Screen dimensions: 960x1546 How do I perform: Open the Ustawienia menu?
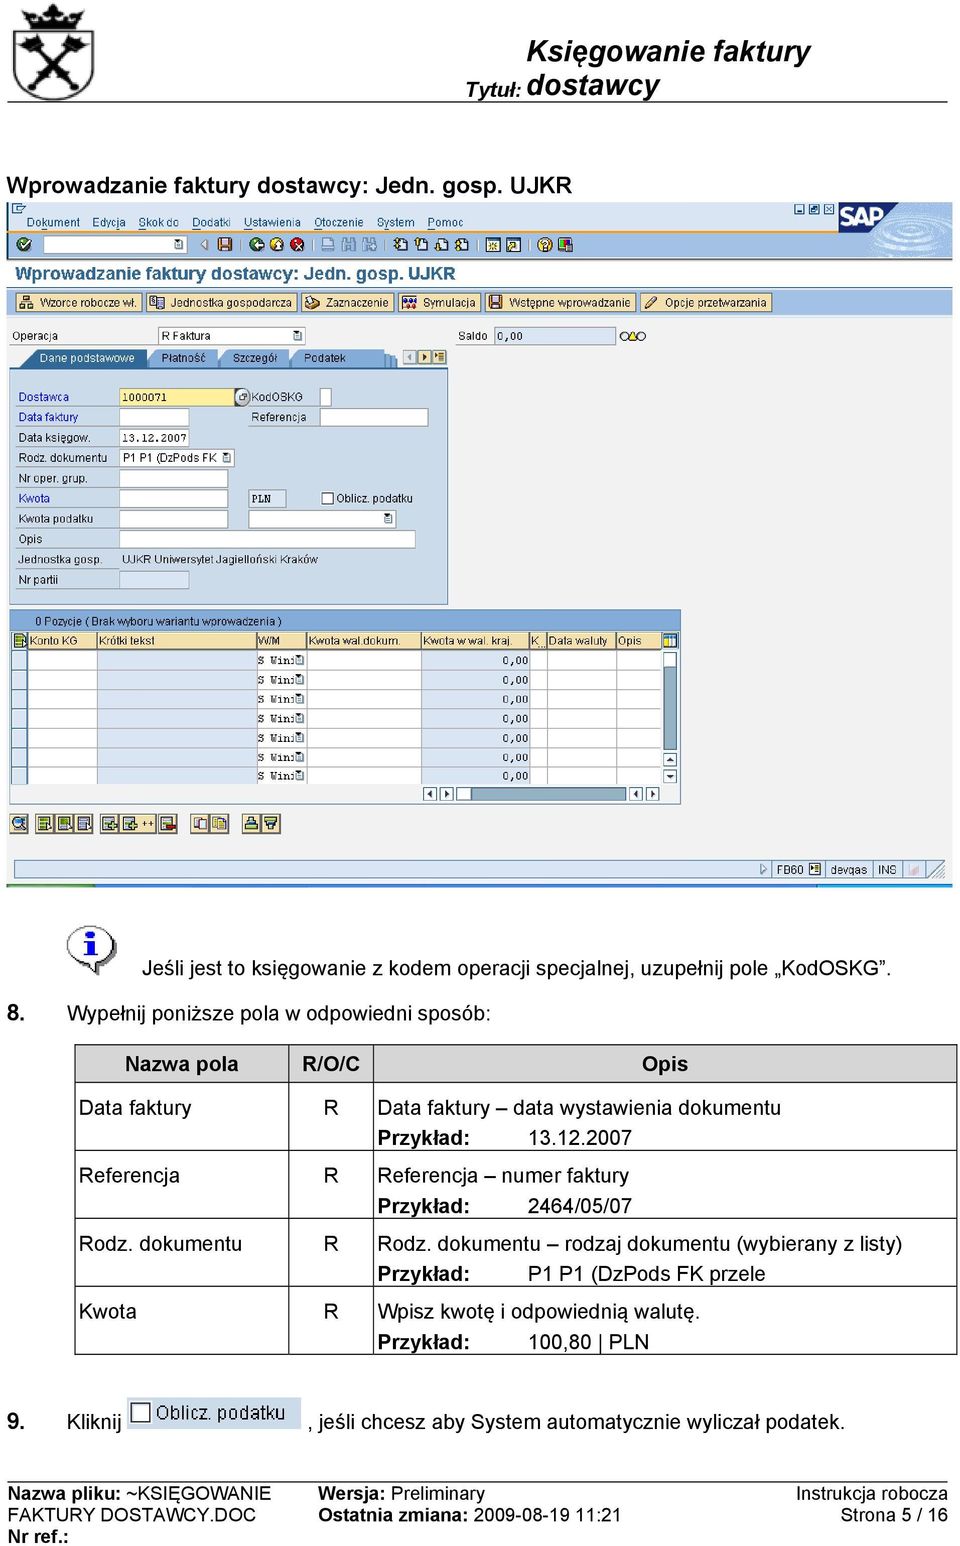pyautogui.click(x=272, y=223)
